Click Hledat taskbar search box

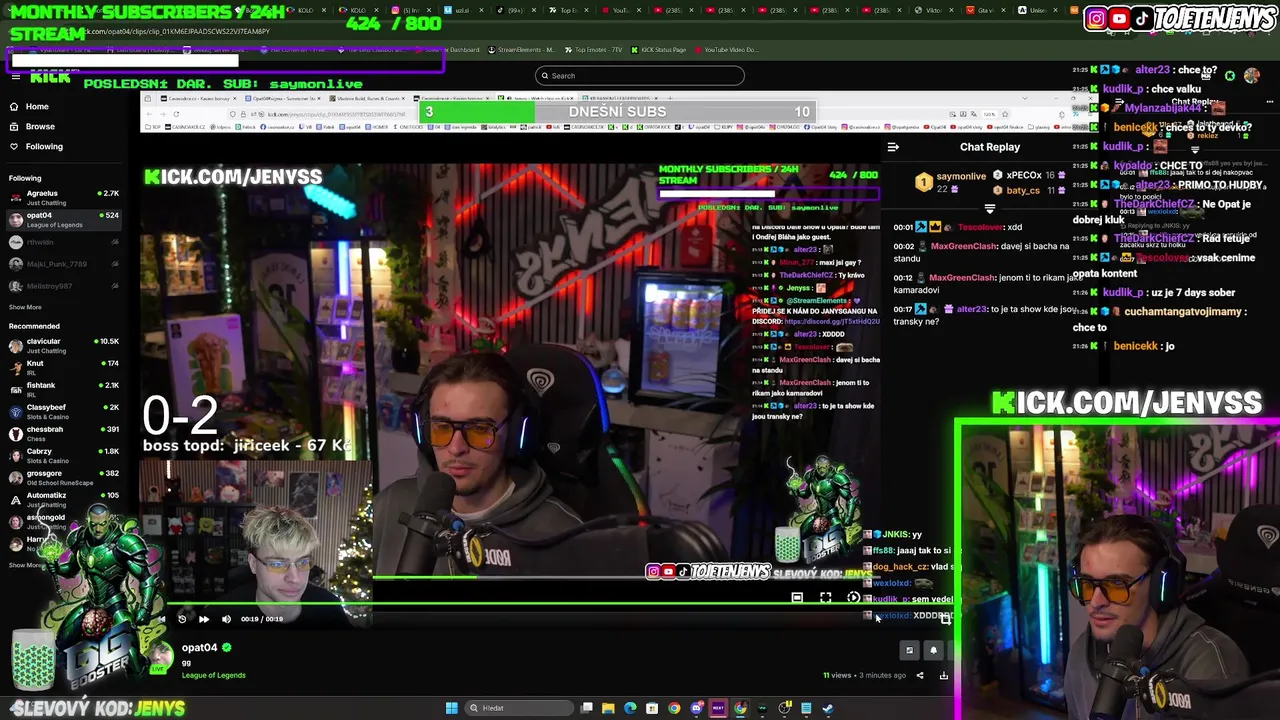click(x=519, y=708)
